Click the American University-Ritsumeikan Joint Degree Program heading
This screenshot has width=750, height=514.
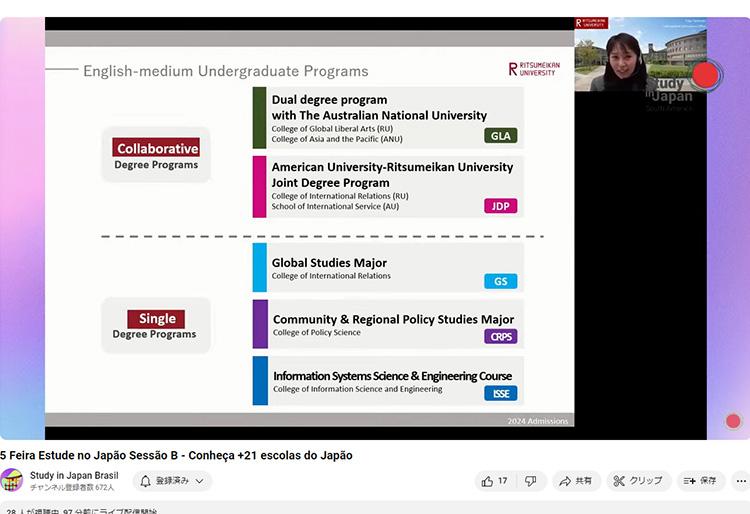pyautogui.click(x=392, y=175)
